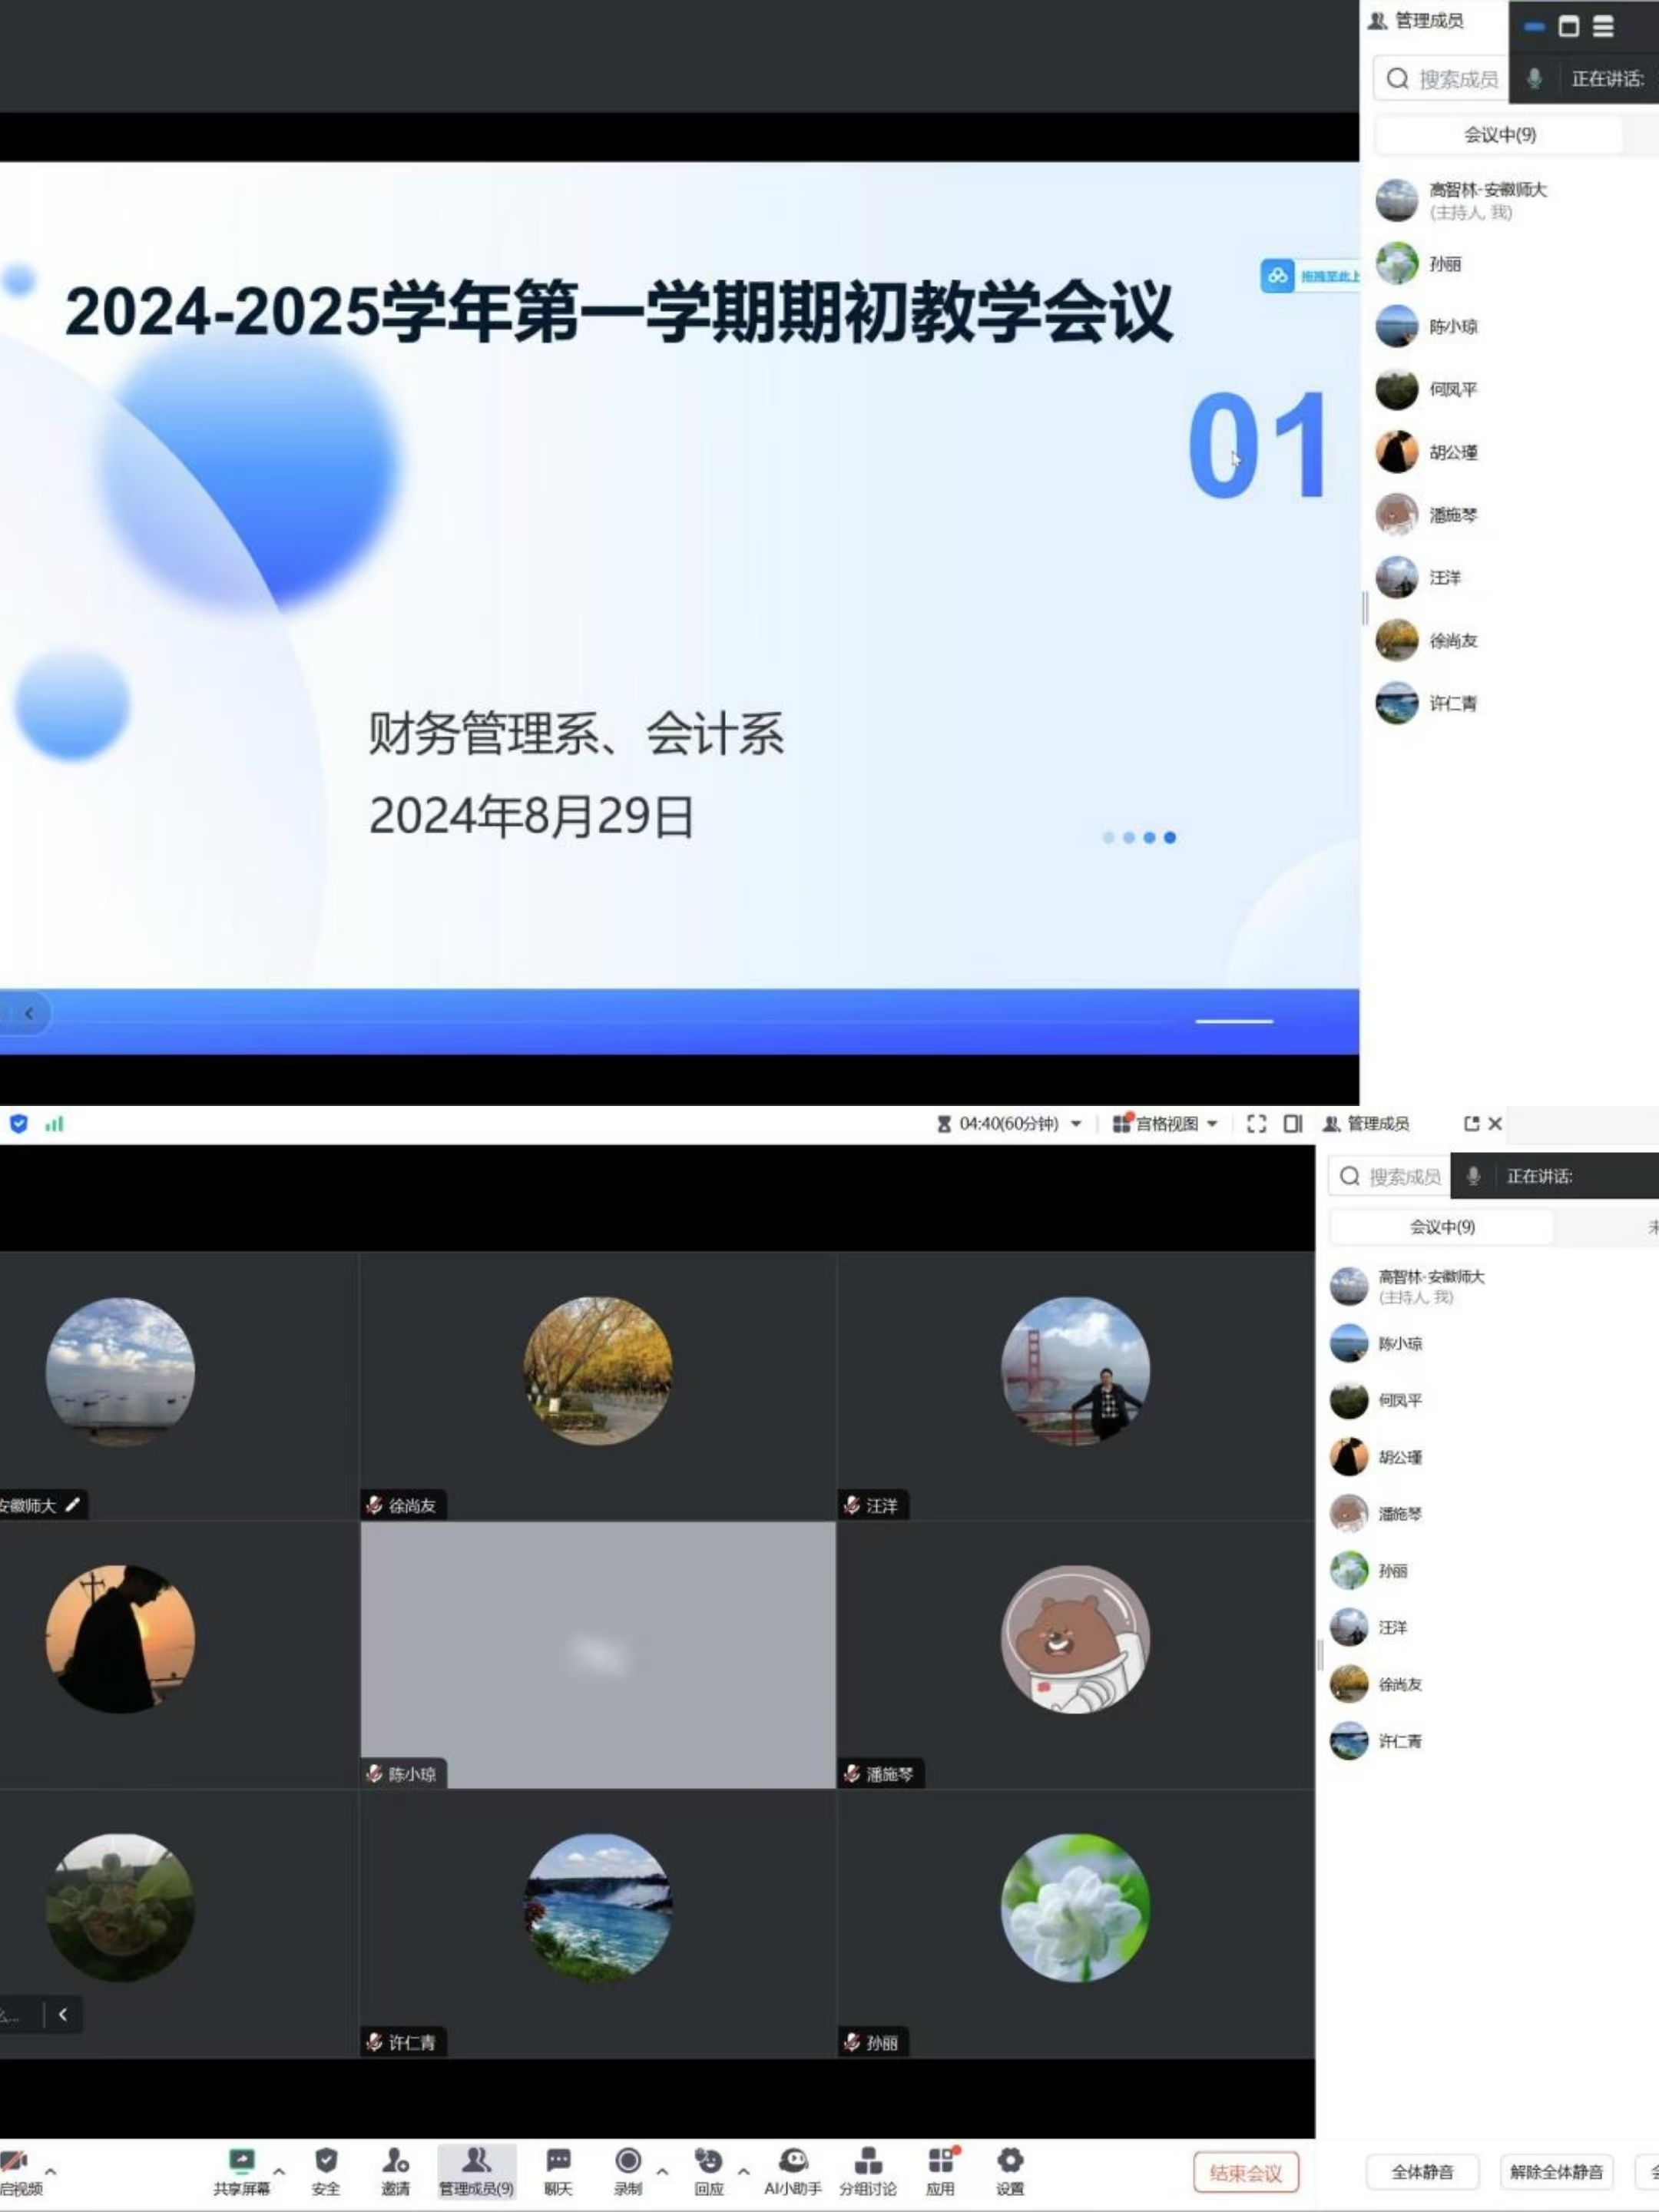Click the 应用 apps icon
Screen dimensions: 1659x2212
pyautogui.click(x=940, y=2161)
